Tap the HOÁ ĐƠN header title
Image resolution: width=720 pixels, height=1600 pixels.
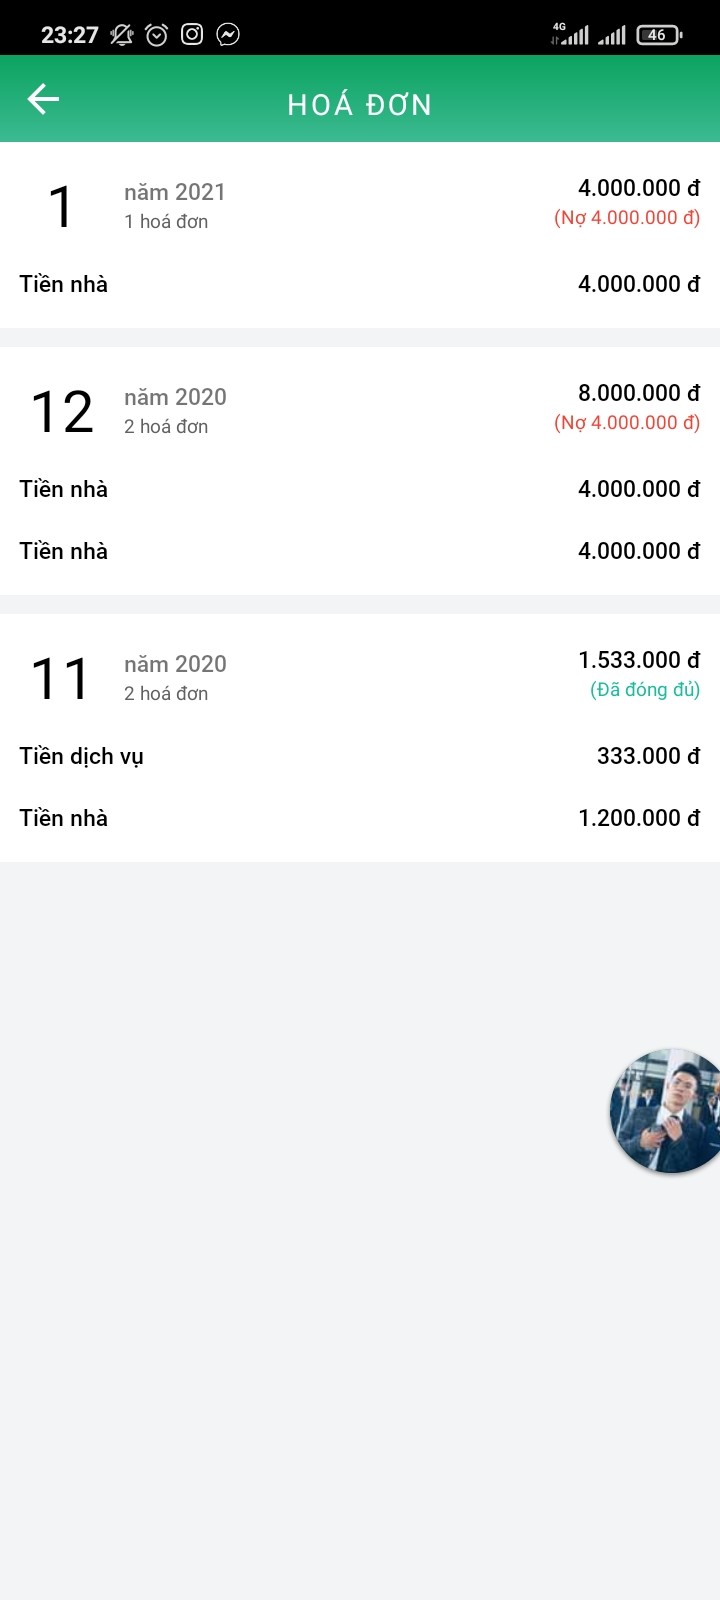pos(360,105)
